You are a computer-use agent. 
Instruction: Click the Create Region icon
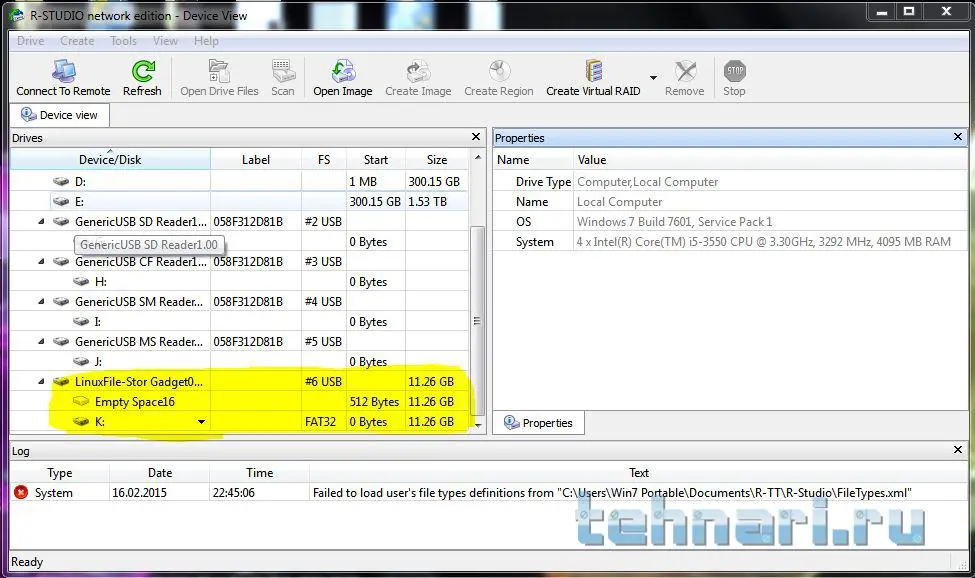point(499,71)
